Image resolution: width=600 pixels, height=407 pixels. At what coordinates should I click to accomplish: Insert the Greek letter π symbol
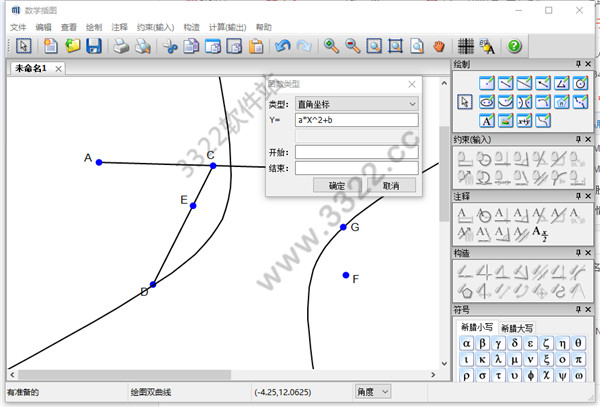tap(580, 360)
